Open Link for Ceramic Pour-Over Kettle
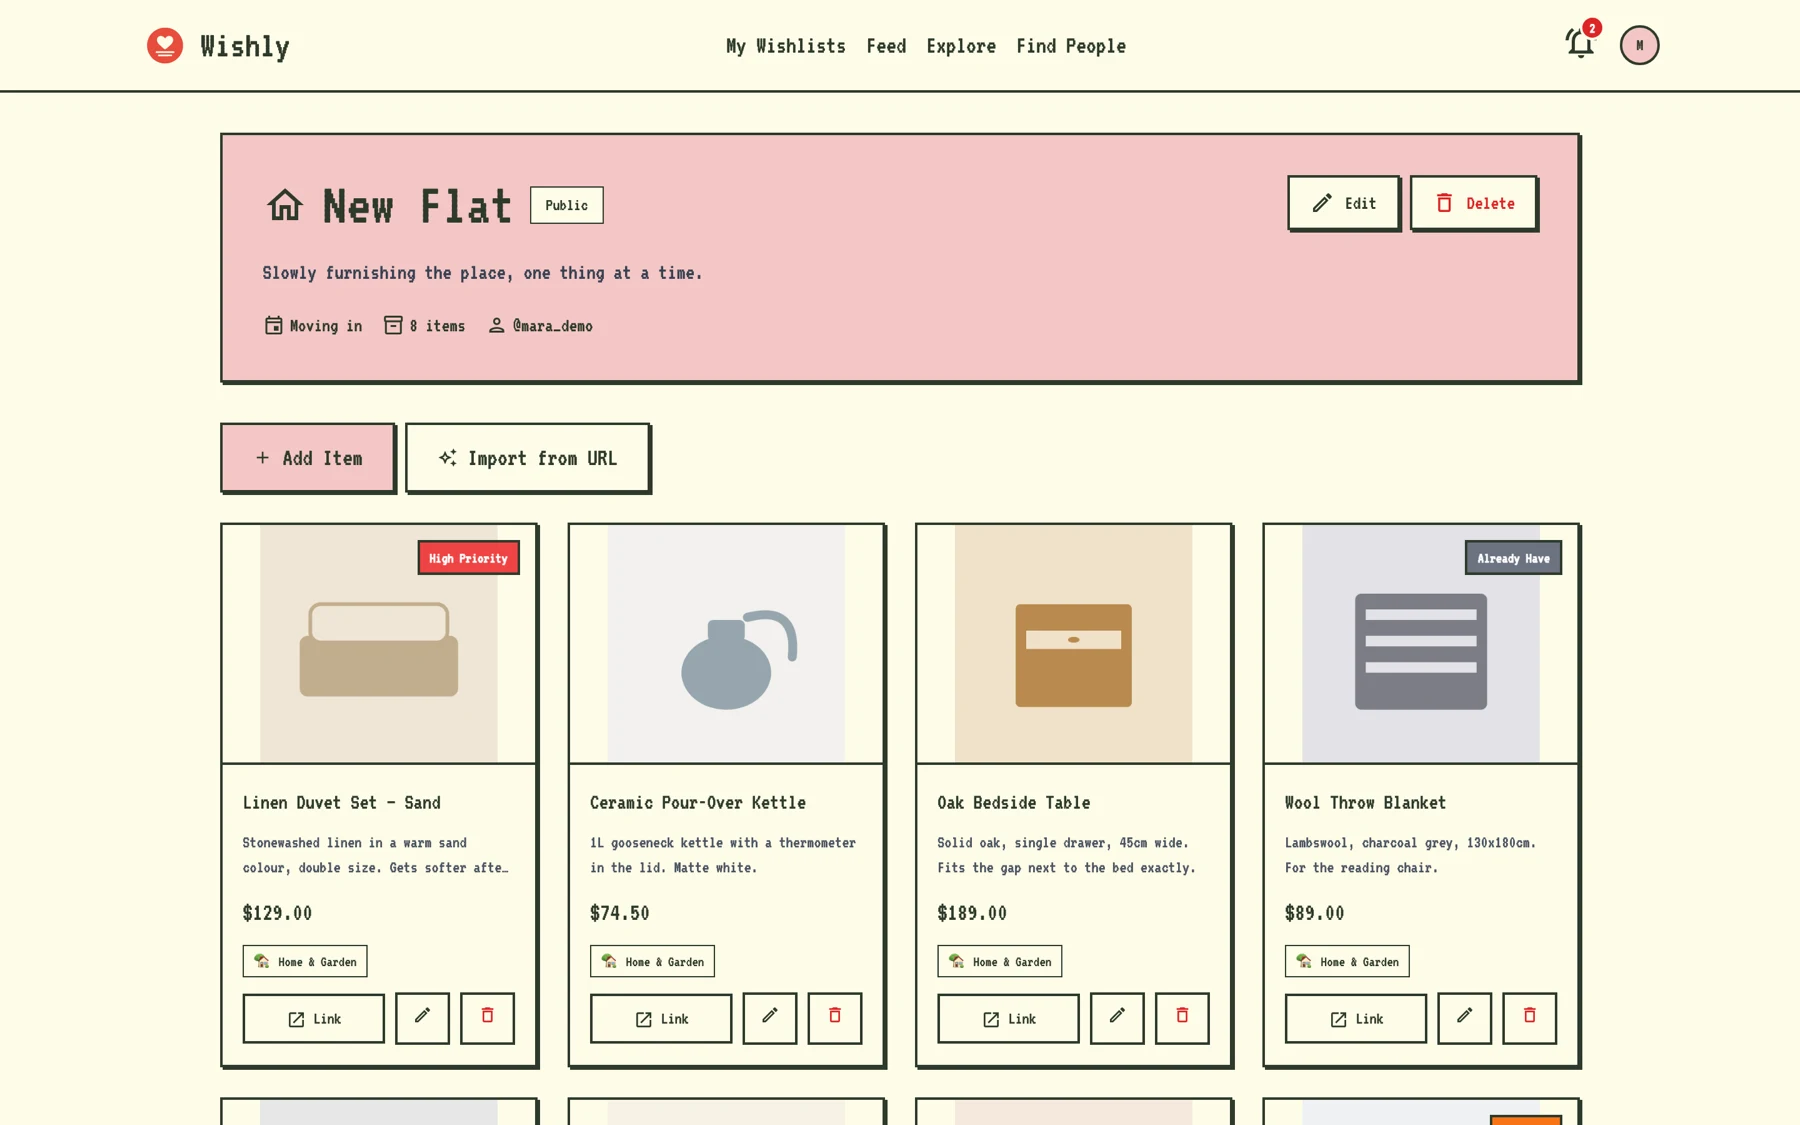This screenshot has width=1800, height=1125. (x=661, y=1018)
